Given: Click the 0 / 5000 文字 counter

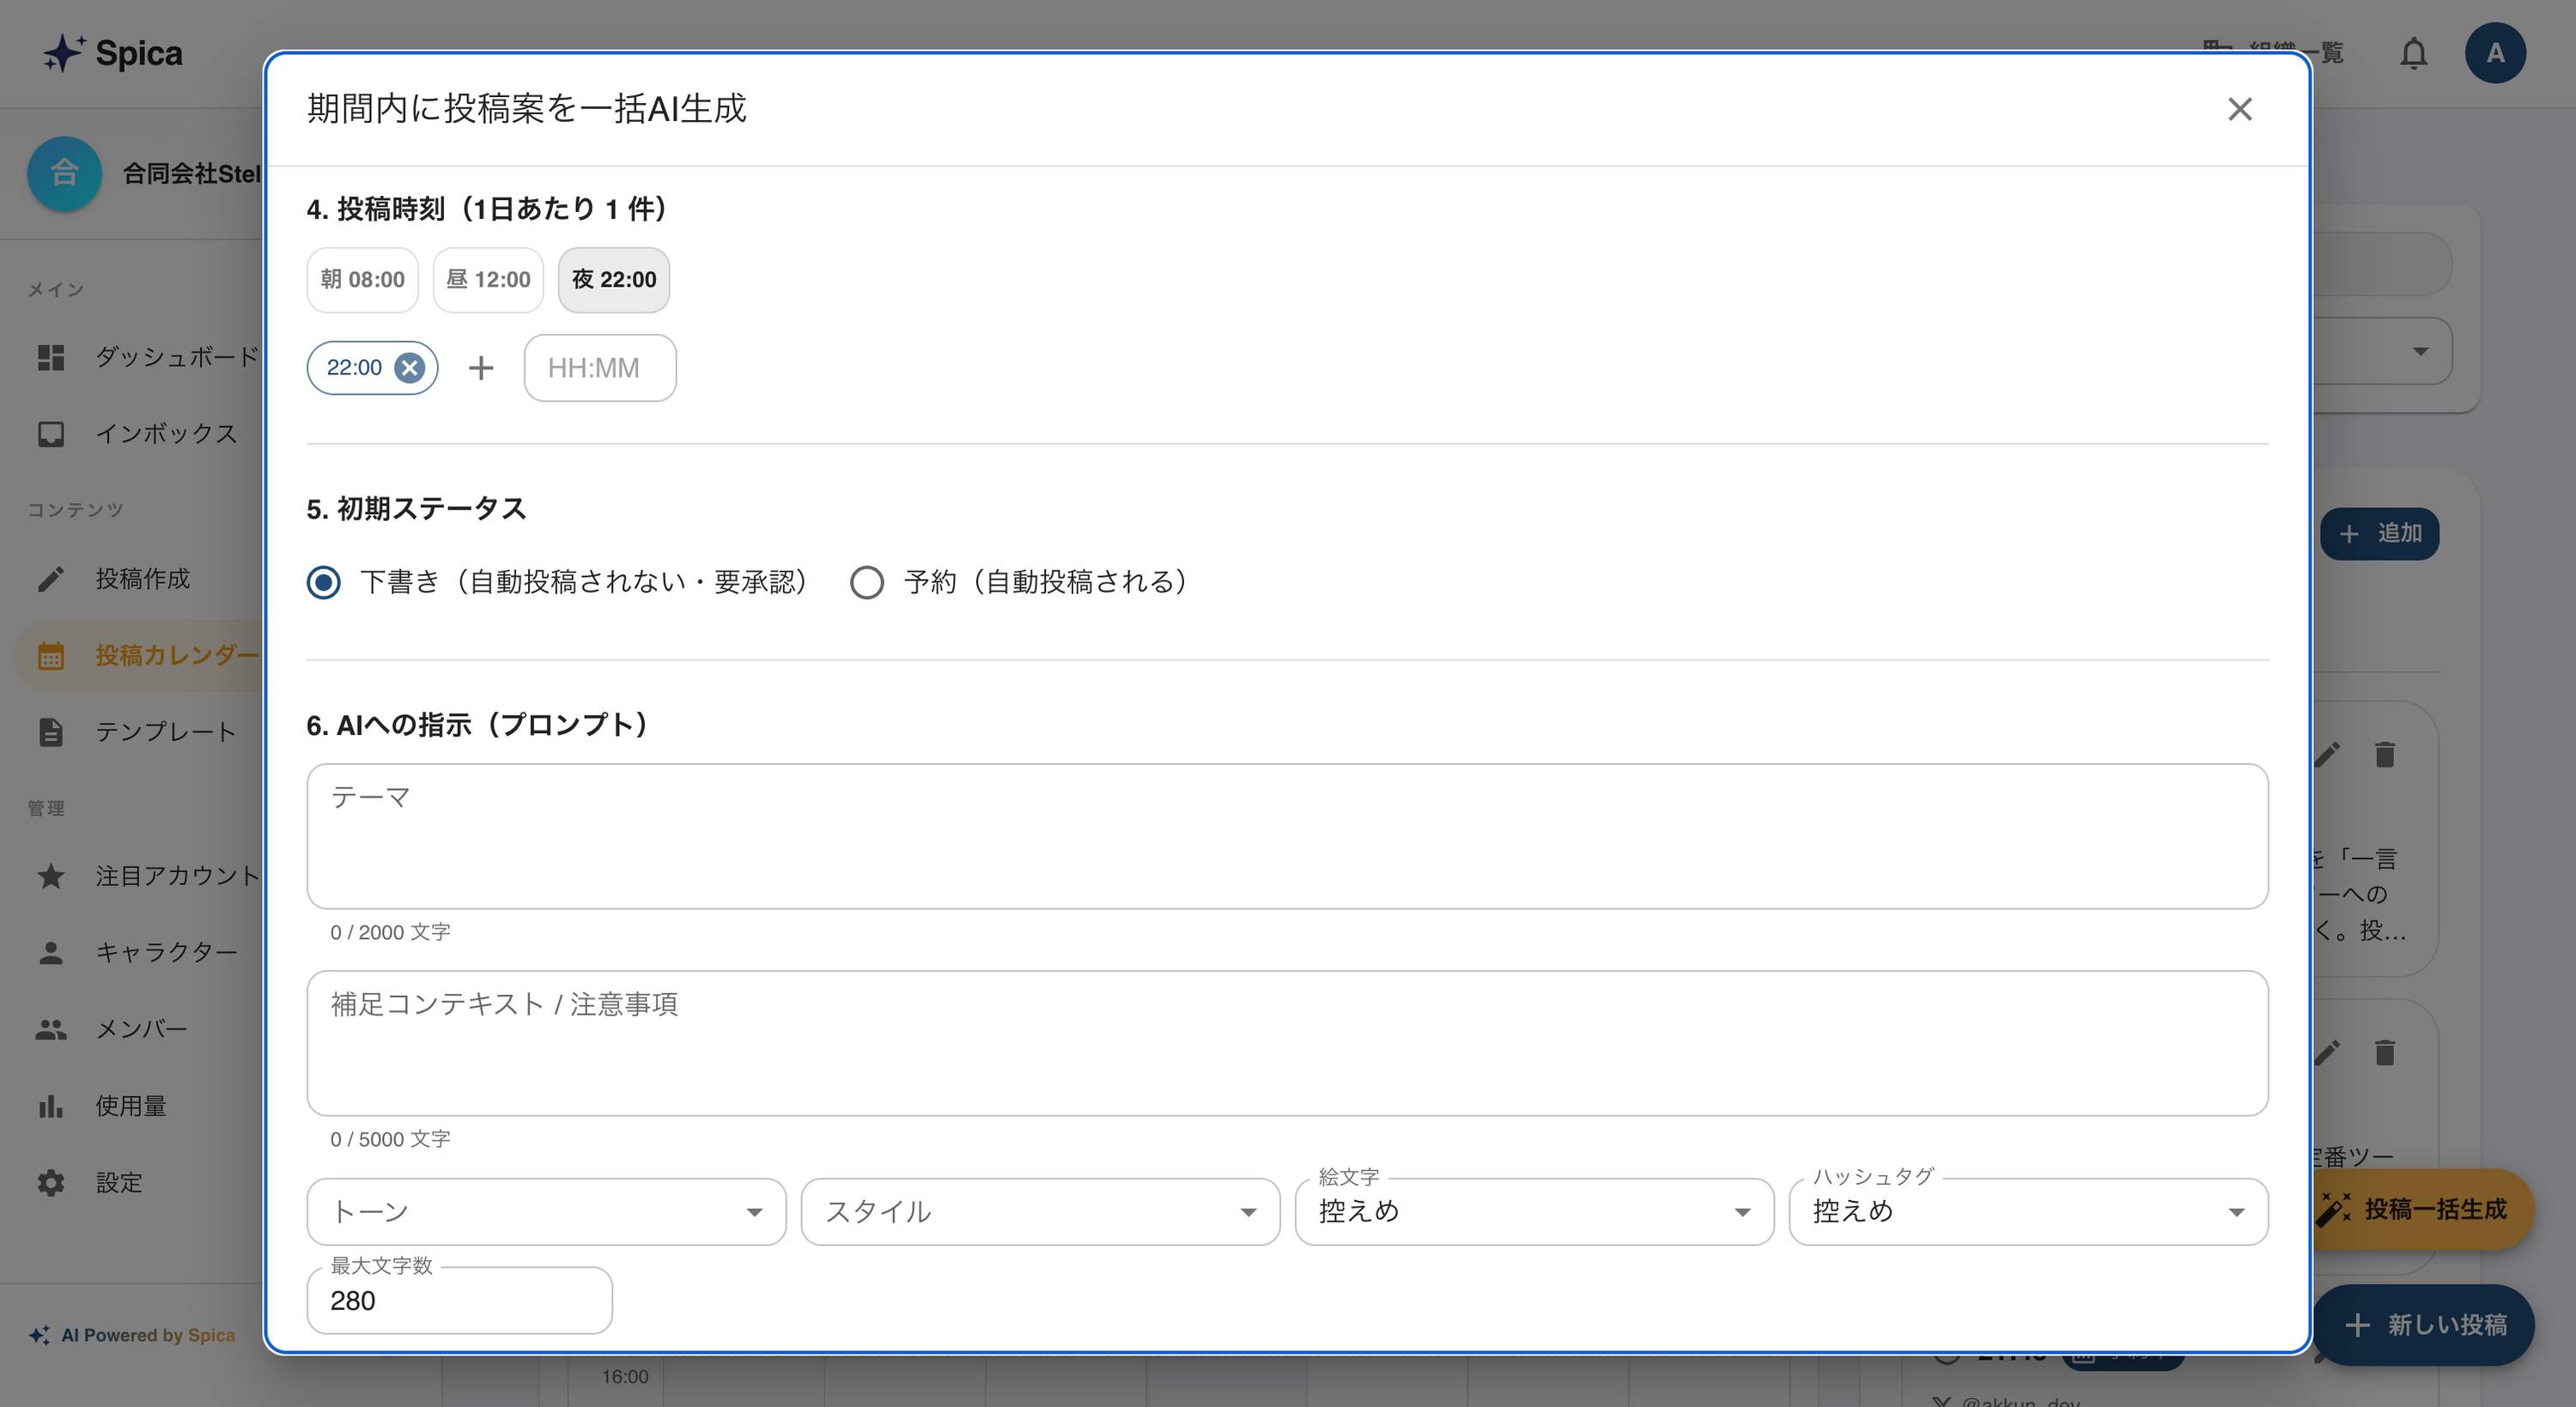Looking at the screenshot, I should (390, 1139).
